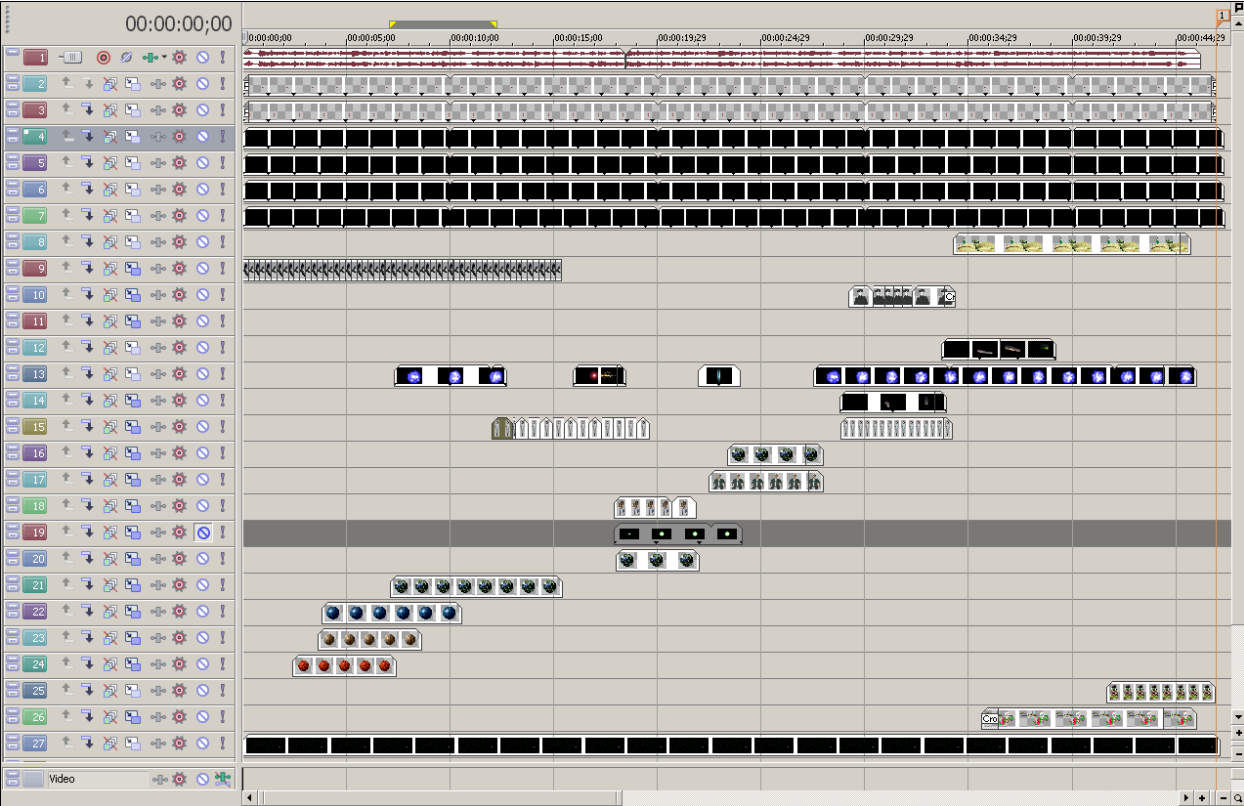Viewport: 1244px width, 806px height.
Task: Make track 7 a compositing child
Action: click(x=88, y=215)
